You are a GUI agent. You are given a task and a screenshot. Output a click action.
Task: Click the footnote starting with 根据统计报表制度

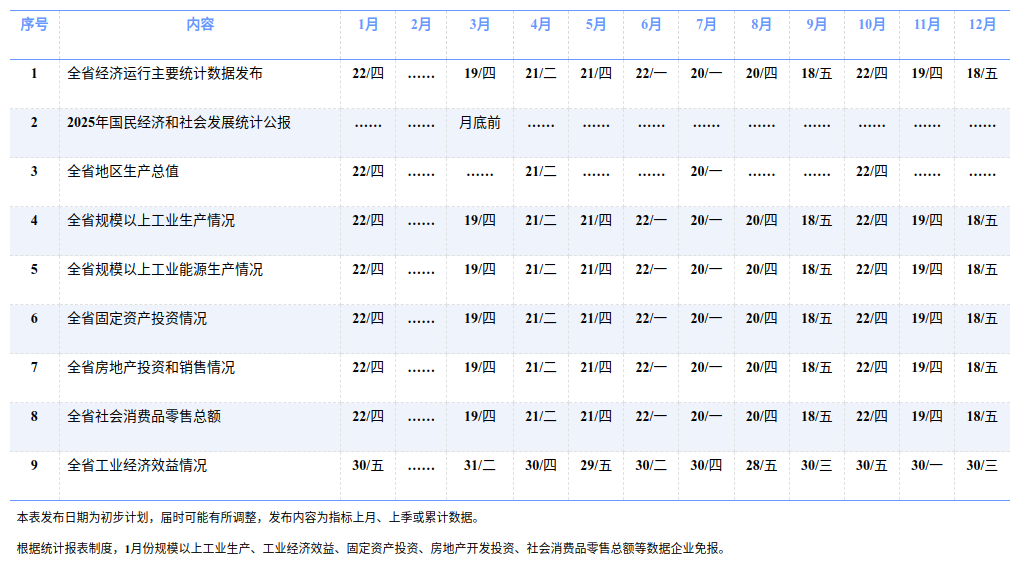[370, 548]
